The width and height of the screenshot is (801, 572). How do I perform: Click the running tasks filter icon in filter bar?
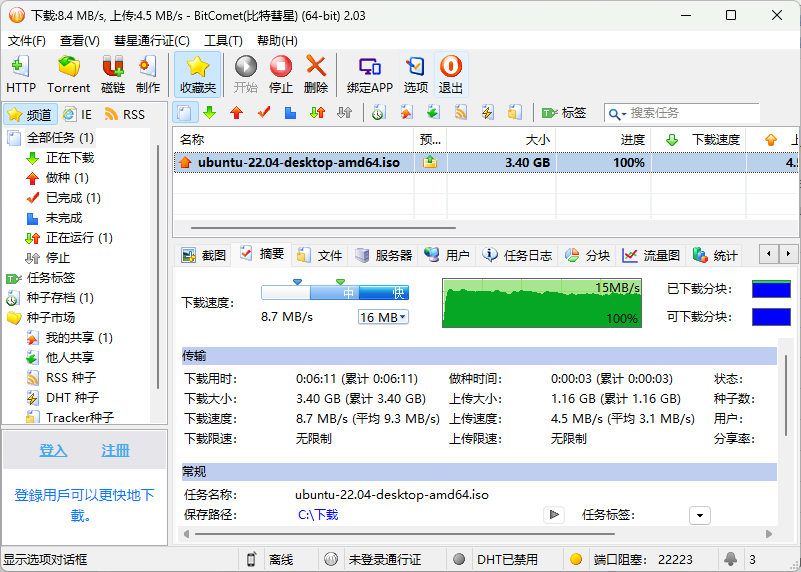pyautogui.click(x=317, y=113)
